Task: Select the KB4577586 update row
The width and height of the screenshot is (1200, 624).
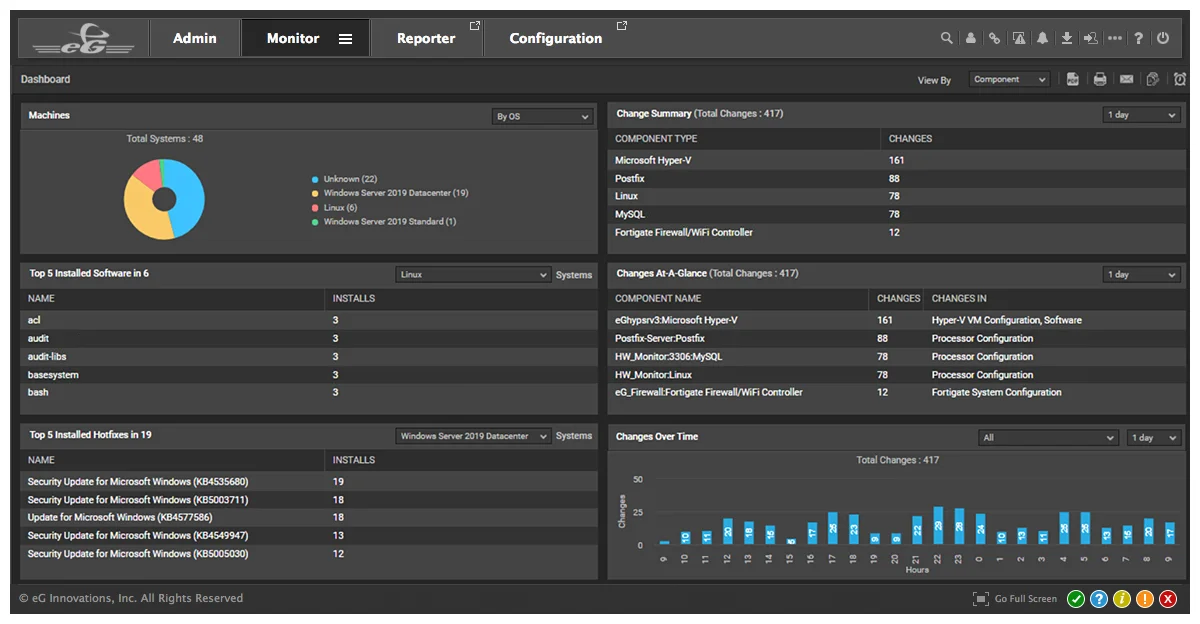Action: click(x=309, y=517)
